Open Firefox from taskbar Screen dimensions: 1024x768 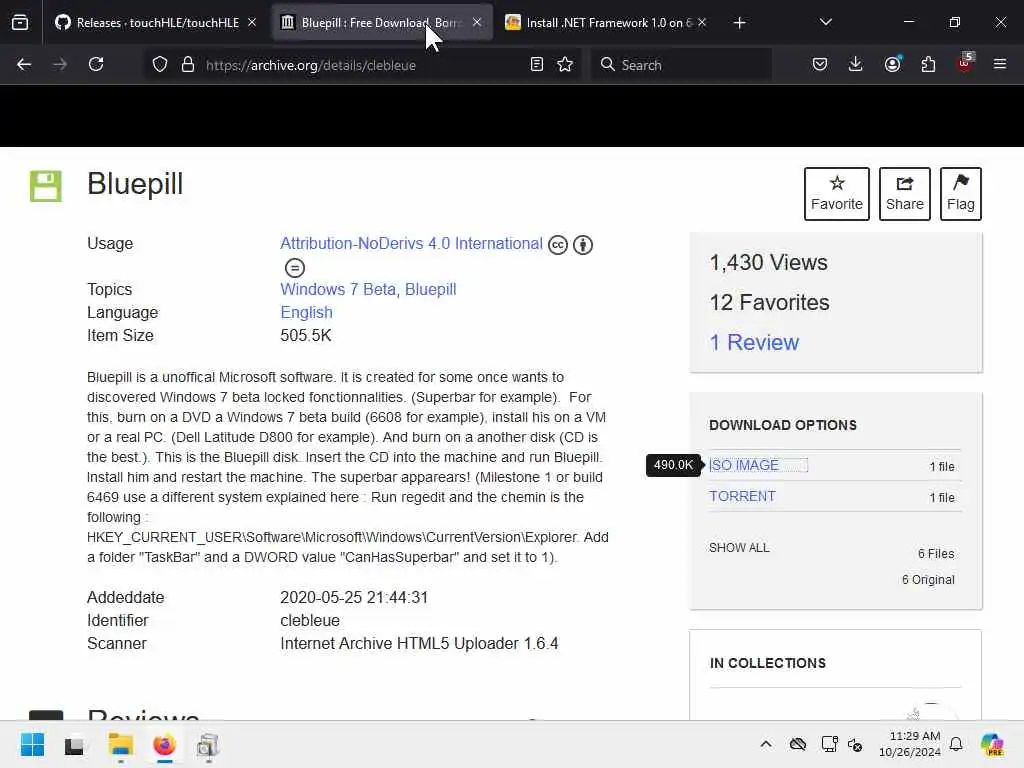coord(164,744)
